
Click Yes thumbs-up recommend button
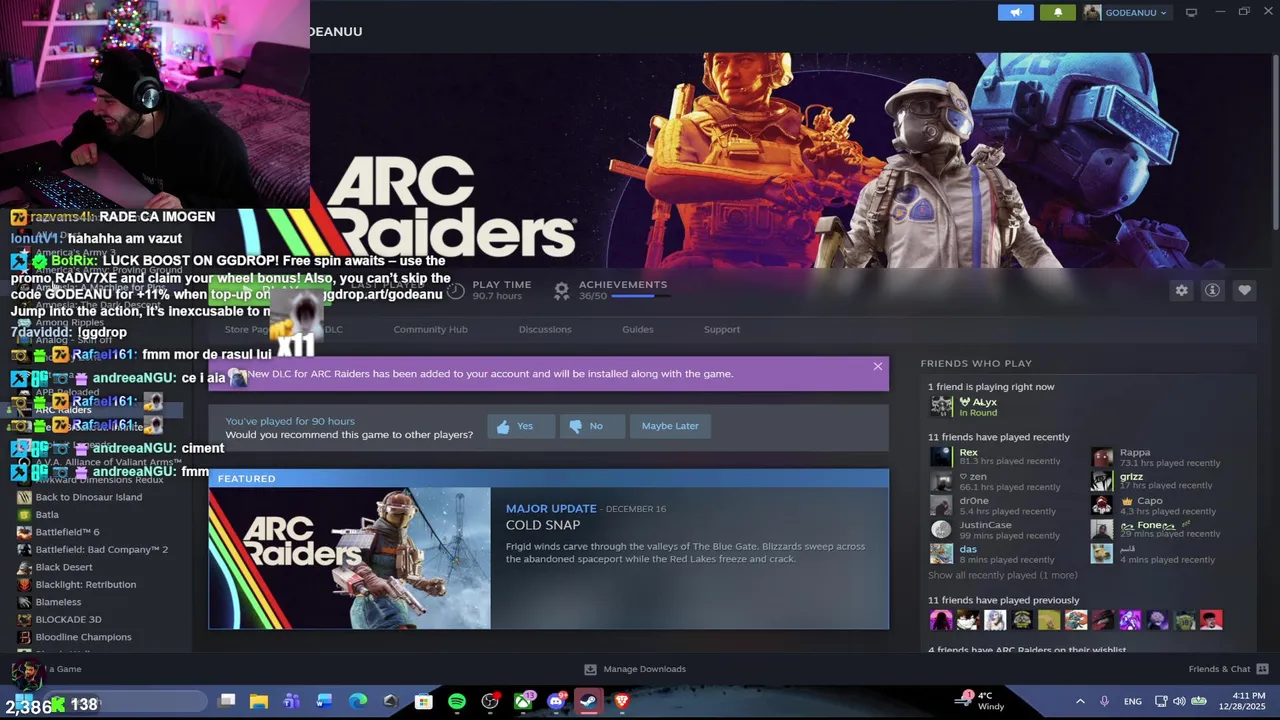(x=521, y=426)
